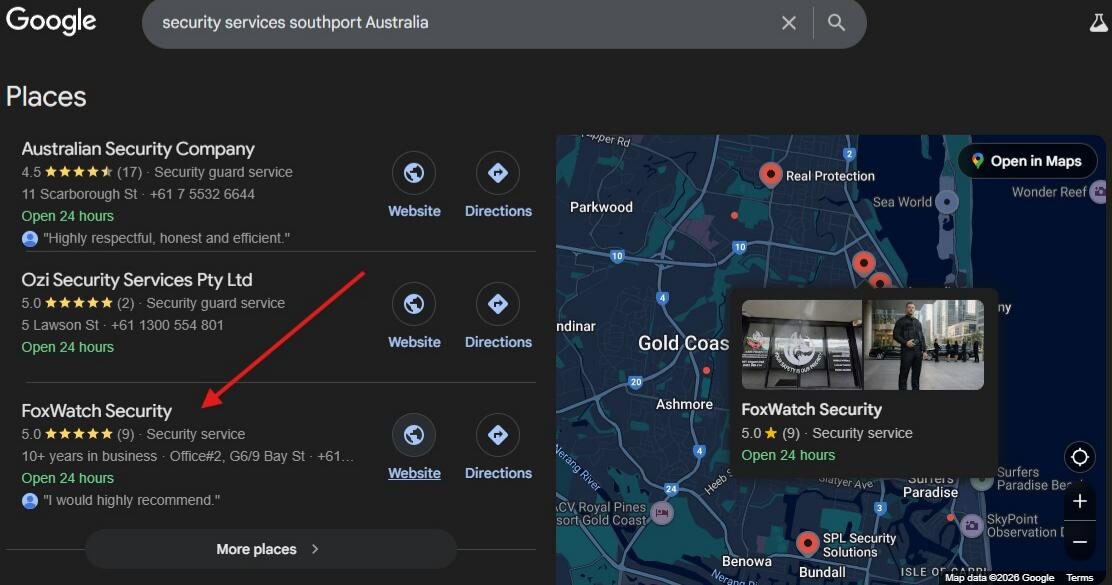The width and height of the screenshot is (1112, 585).
Task: Click the security guard photo in map card
Action: pos(923,345)
